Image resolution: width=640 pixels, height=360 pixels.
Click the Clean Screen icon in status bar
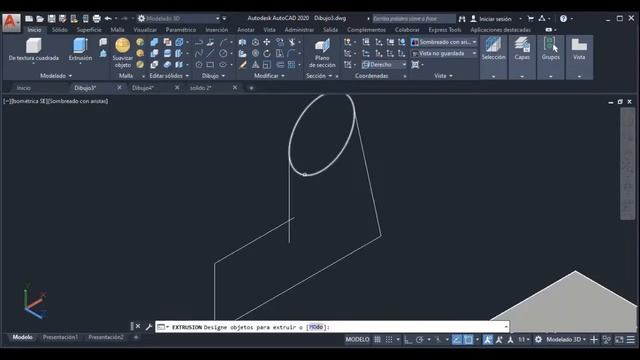pos(619,340)
